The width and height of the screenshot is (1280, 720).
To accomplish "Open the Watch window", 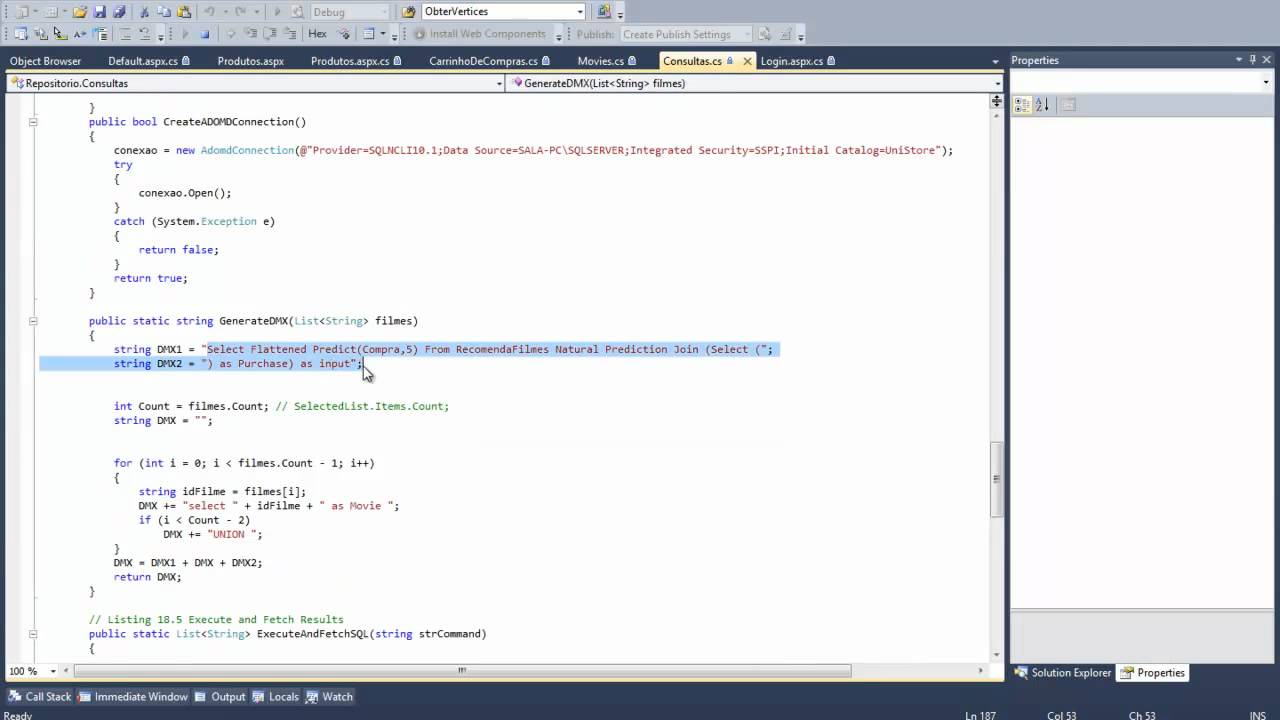I will click(330, 696).
